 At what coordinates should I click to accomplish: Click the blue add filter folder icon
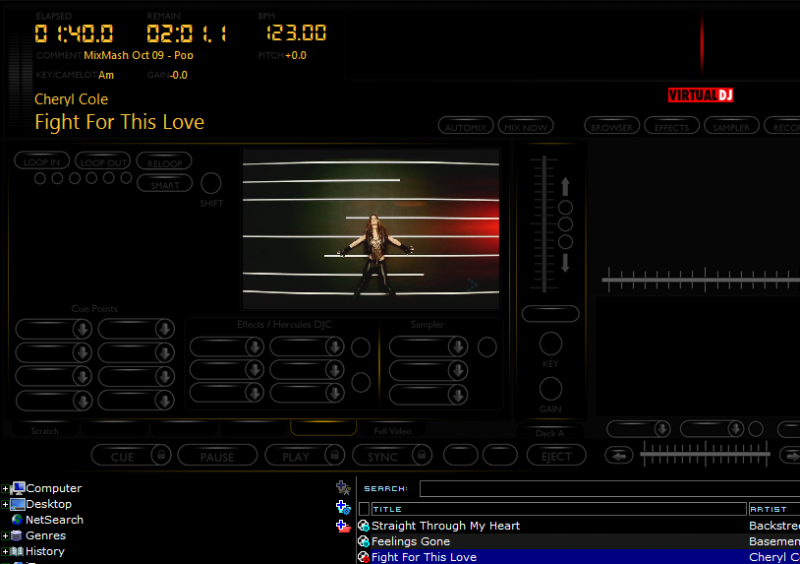tap(343, 507)
